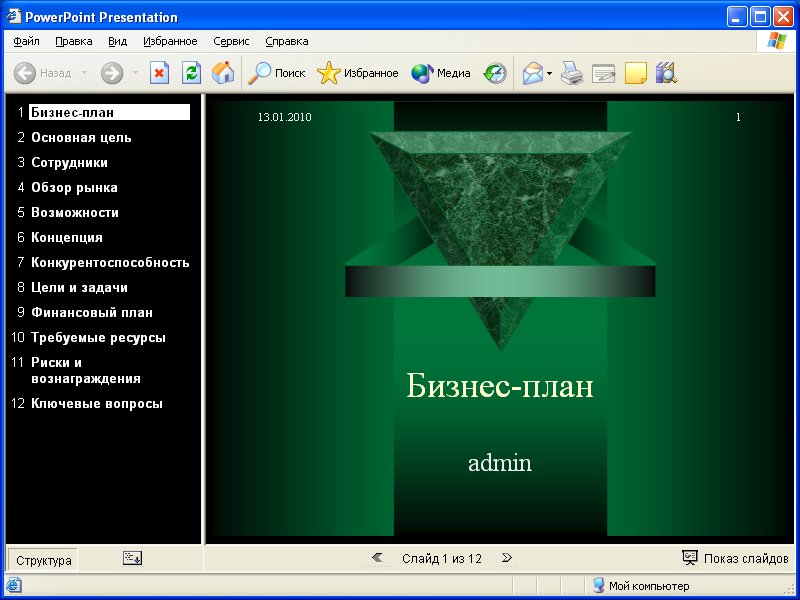Go to slide Финансовый план

tap(92, 312)
